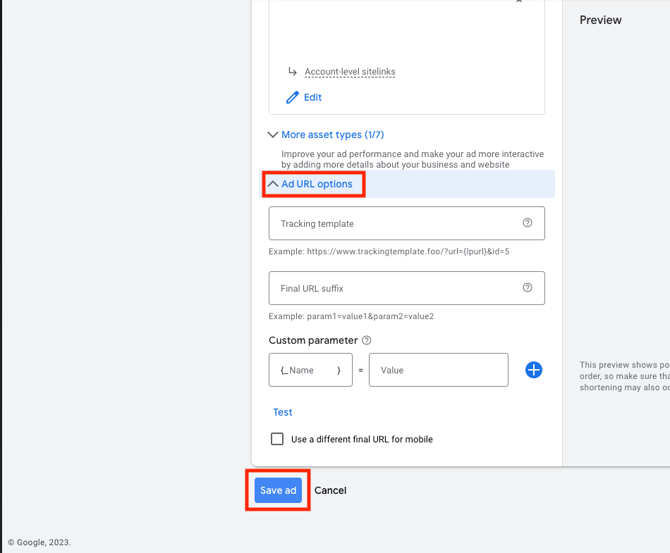Image resolution: width=670 pixels, height=553 pixels.
Task: Add a custom parameter with plus icon
Action: (x=534, y=370)
